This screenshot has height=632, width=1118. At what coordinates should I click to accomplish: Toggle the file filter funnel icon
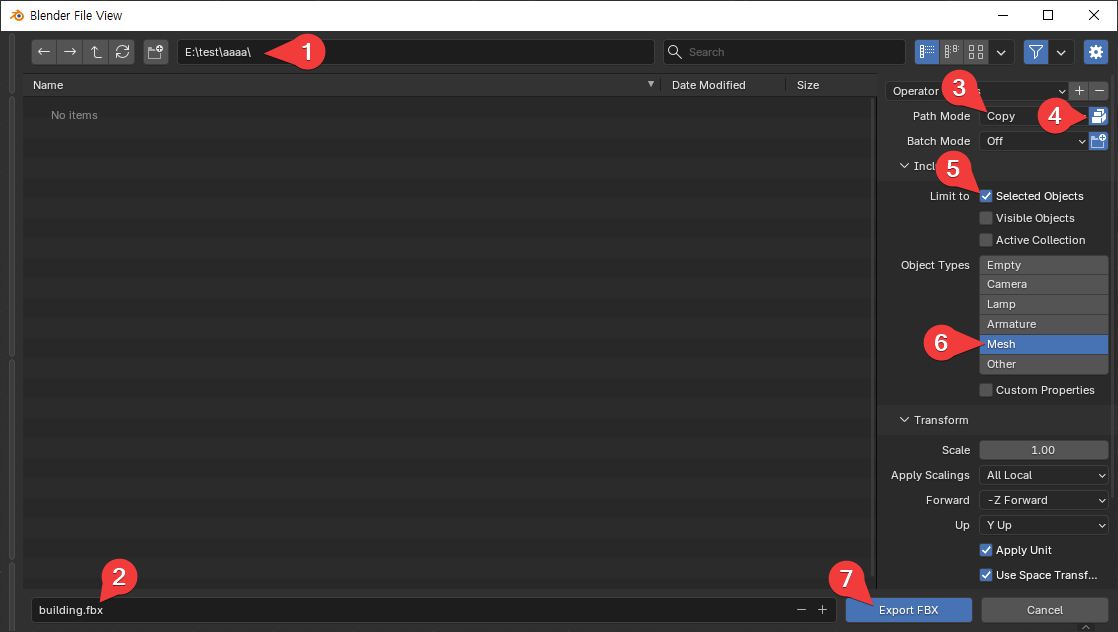[1036, 52]
